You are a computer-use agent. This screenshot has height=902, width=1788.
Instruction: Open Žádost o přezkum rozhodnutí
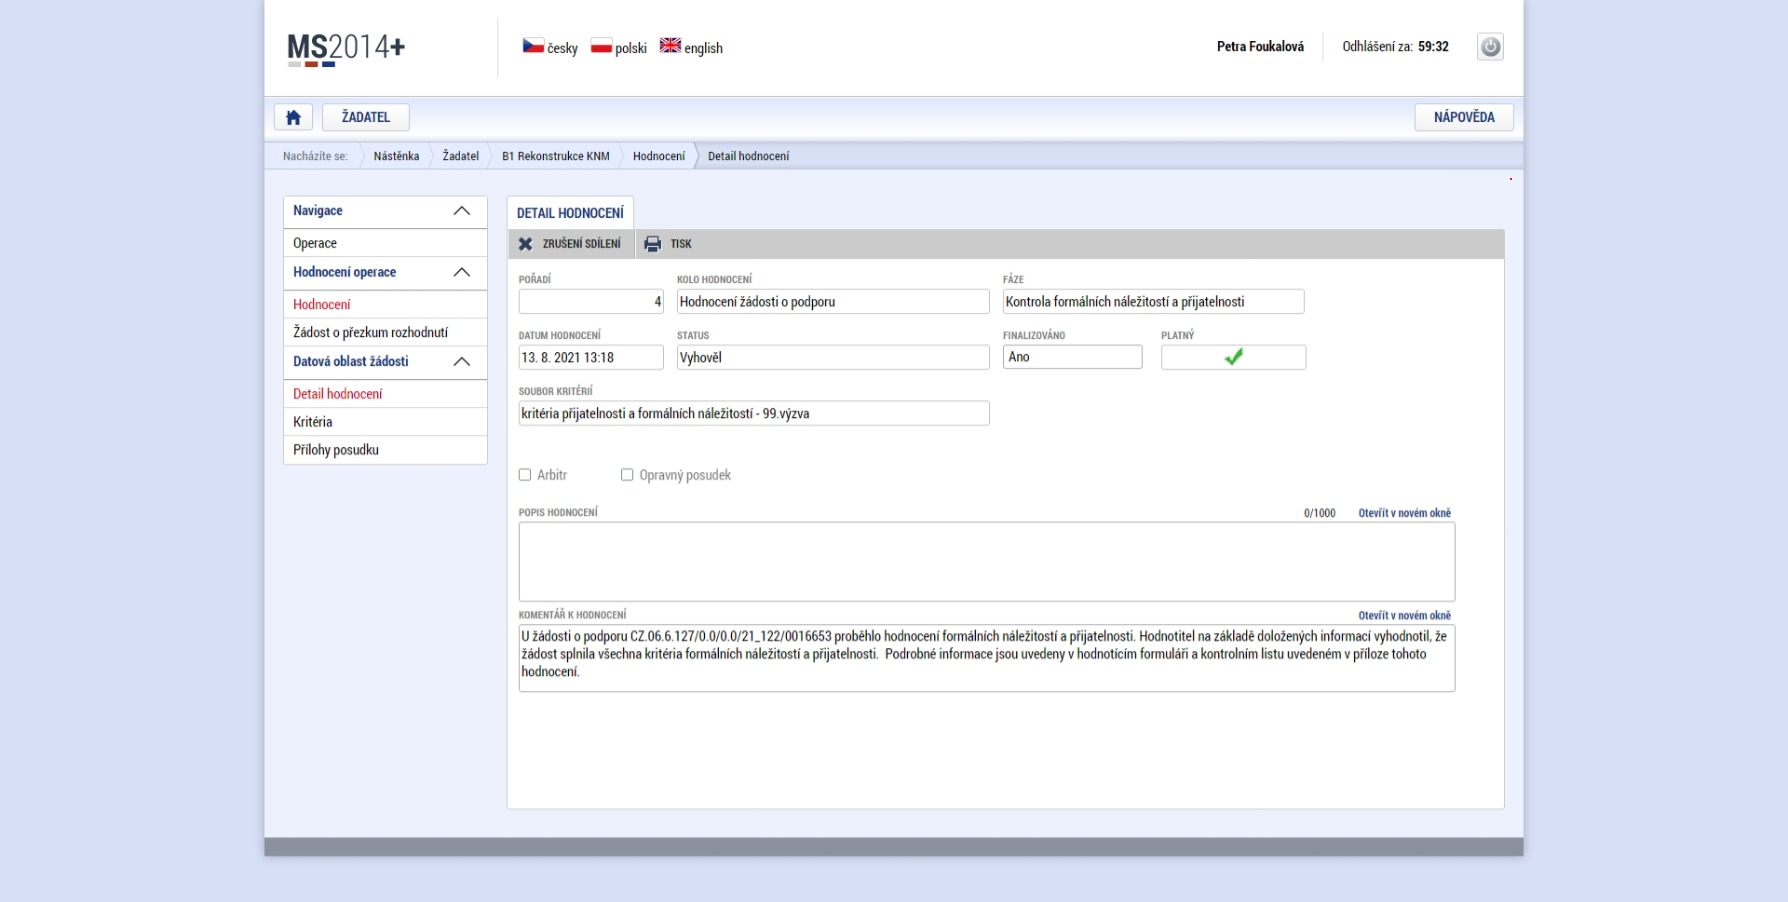point(385,332)
